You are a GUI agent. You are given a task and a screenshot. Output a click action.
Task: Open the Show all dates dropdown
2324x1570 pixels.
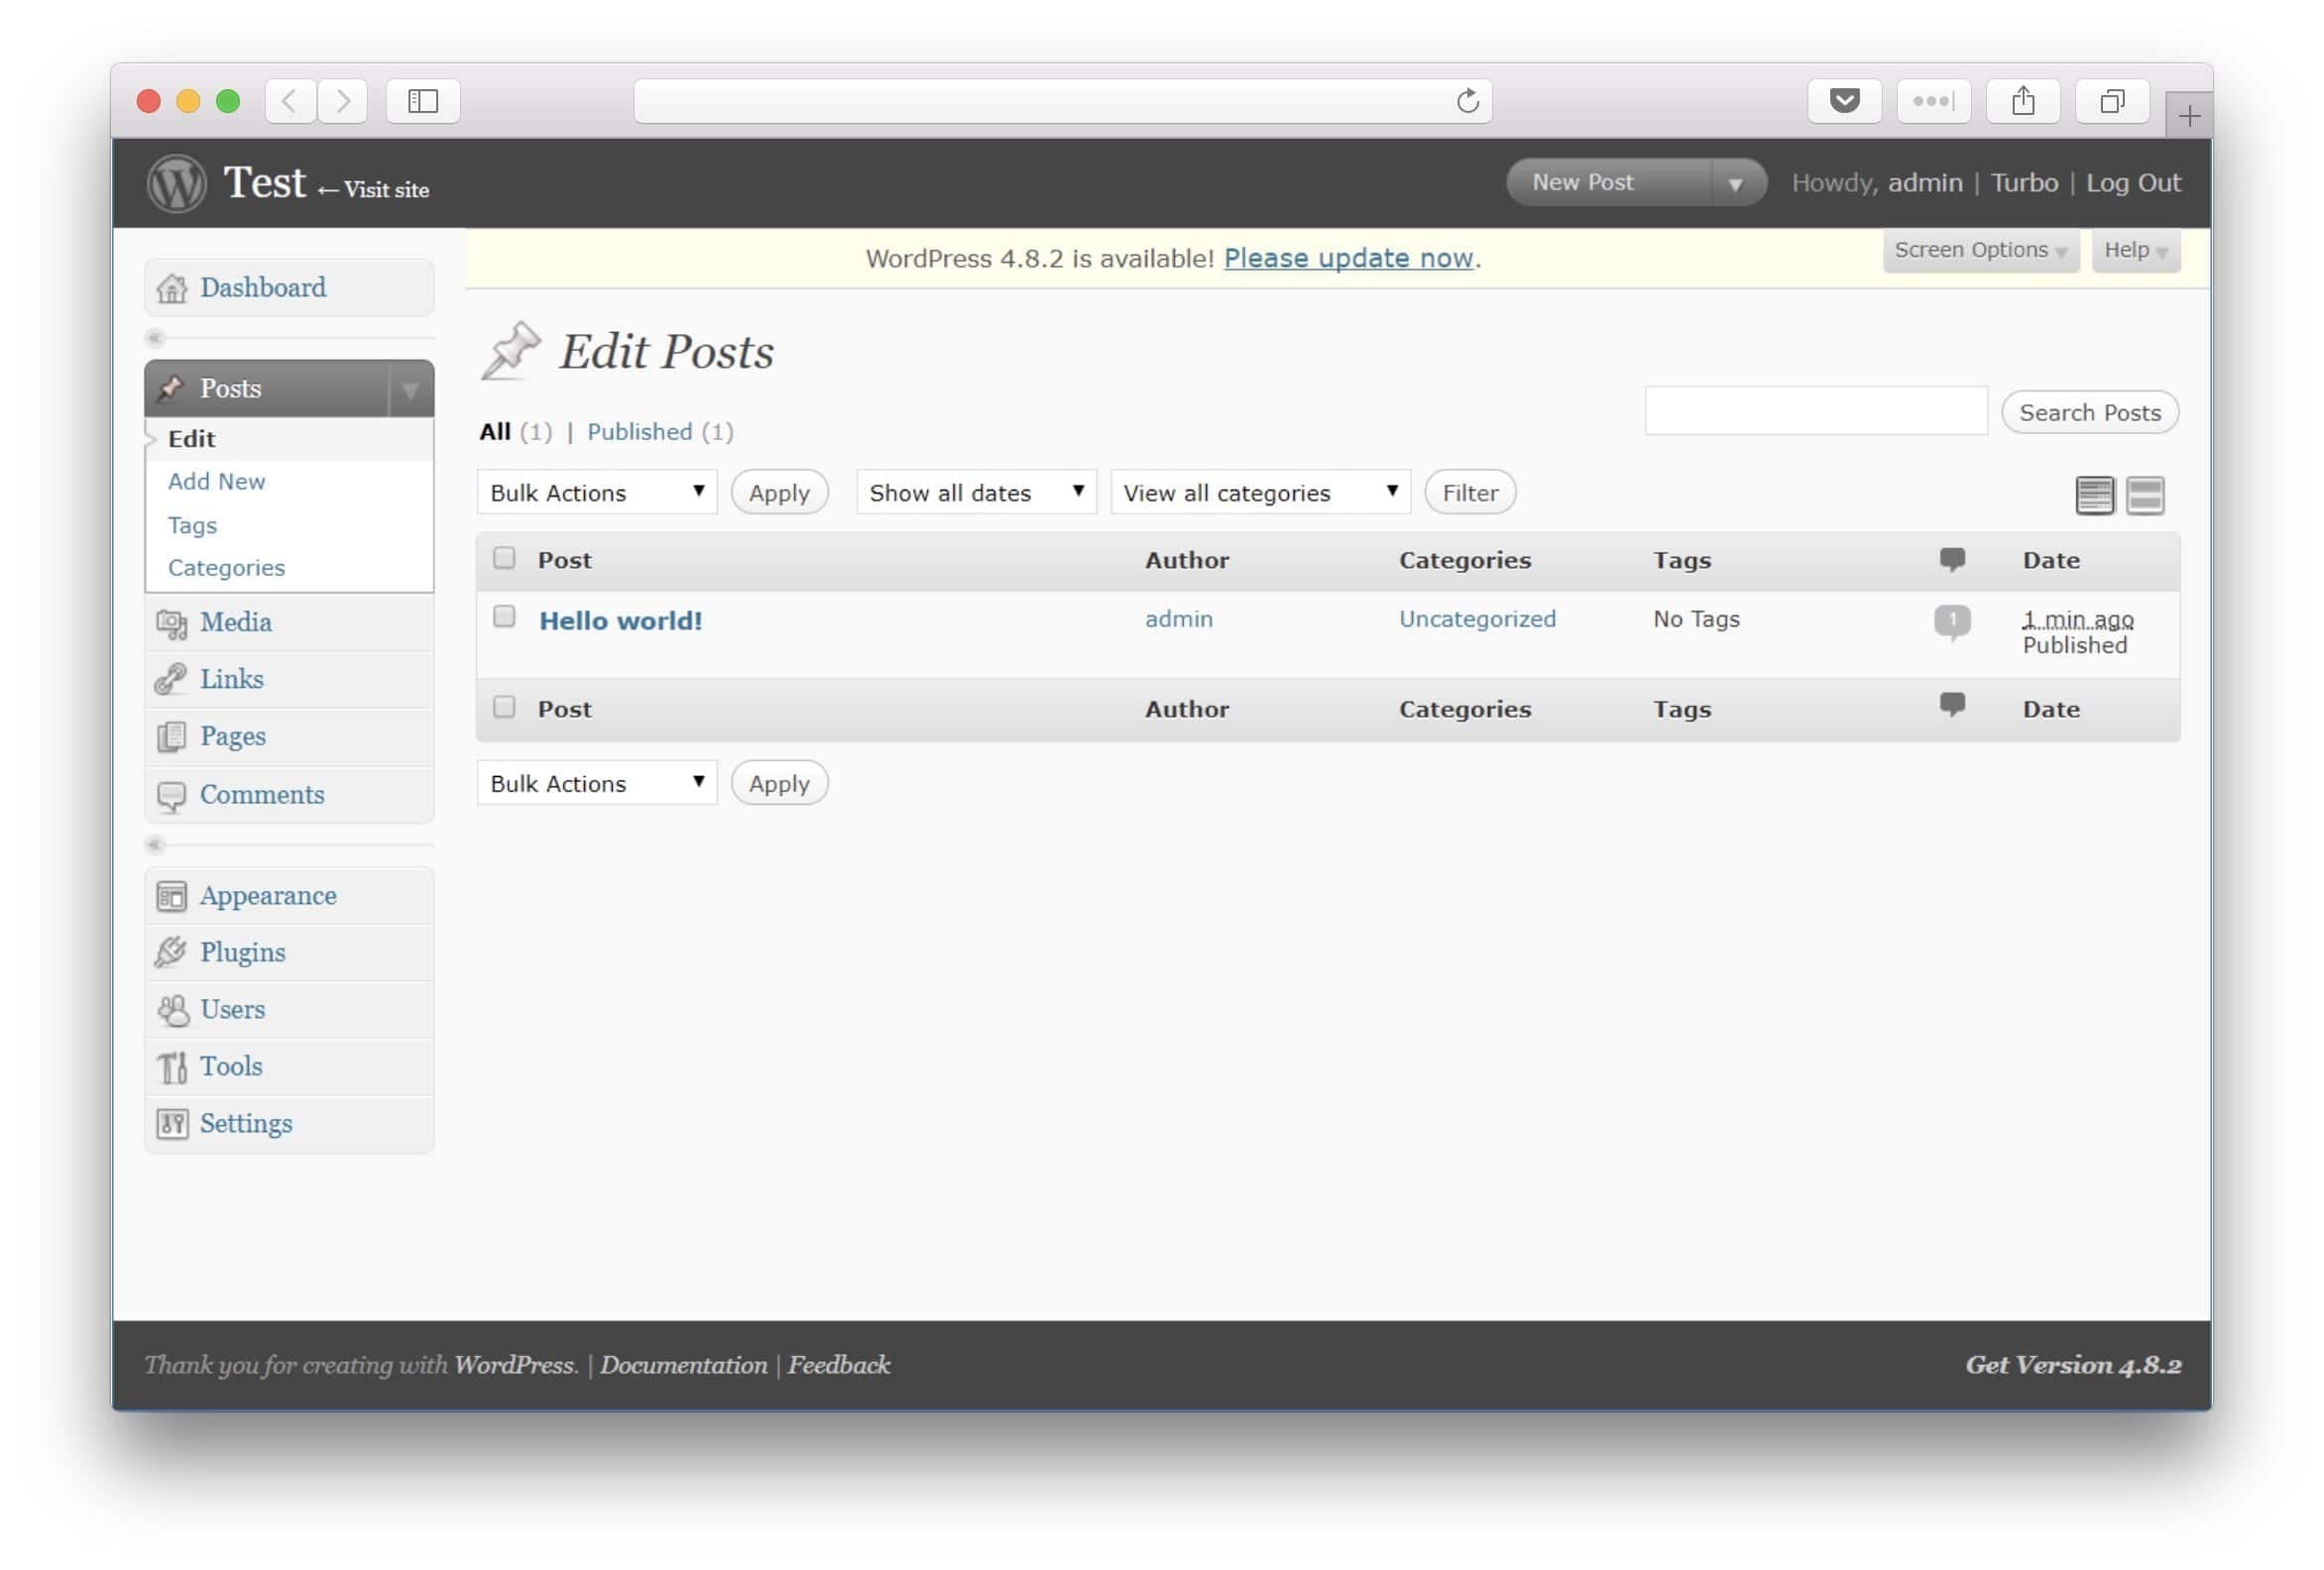coord(976,492)
